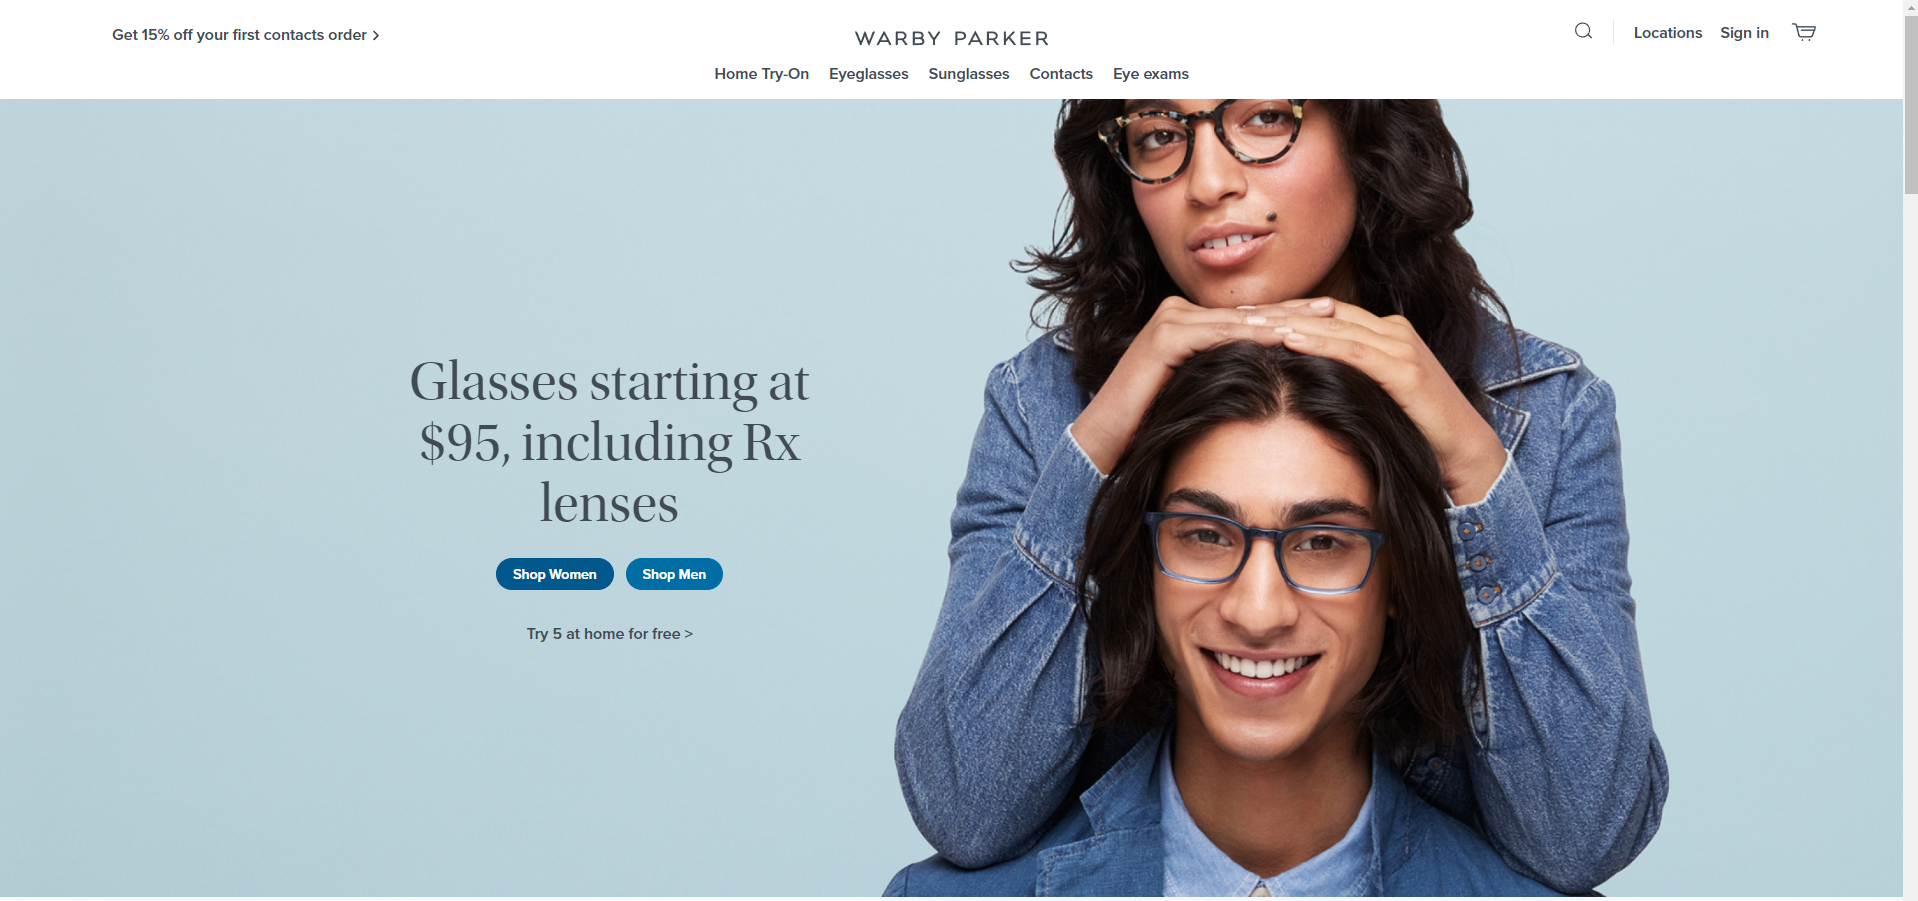Image resolution: width=1918 pixels, height=901 pixels.
Task: Follow the Try 5 at home for free link
Action: click(x=609, y=634)
